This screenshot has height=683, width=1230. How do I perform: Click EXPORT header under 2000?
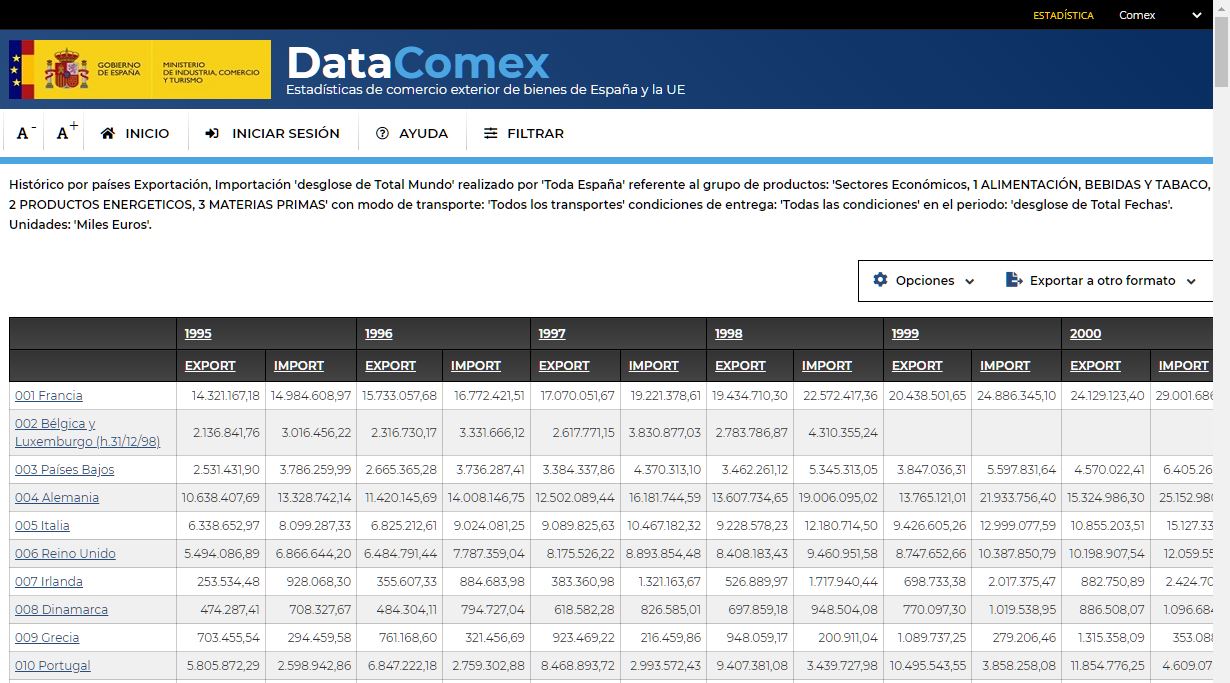(1096, 366)
